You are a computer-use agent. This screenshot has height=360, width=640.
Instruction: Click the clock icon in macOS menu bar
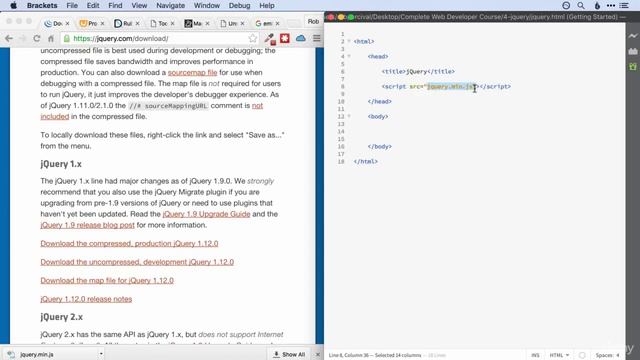pyautogui.click(x=566, y=5)
